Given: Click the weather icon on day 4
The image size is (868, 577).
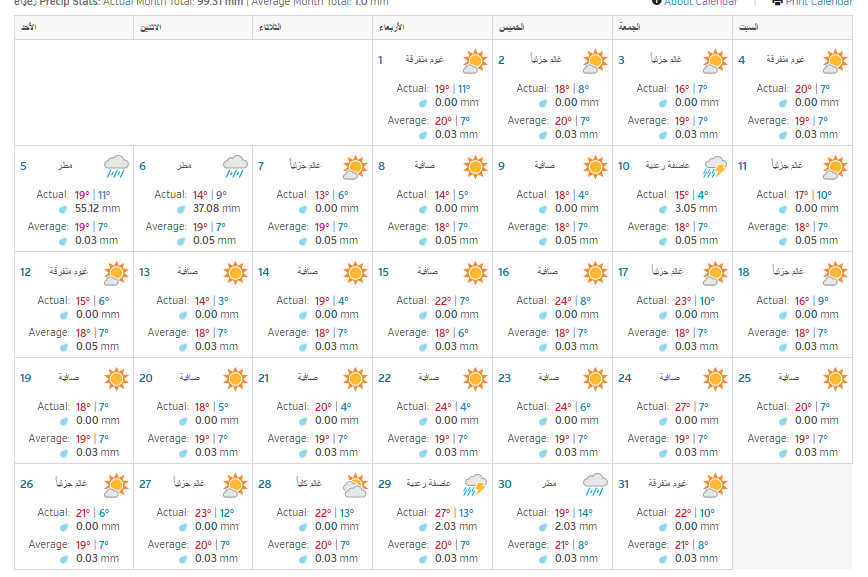Looking at the screenshot, I should (x=835, y=61).
